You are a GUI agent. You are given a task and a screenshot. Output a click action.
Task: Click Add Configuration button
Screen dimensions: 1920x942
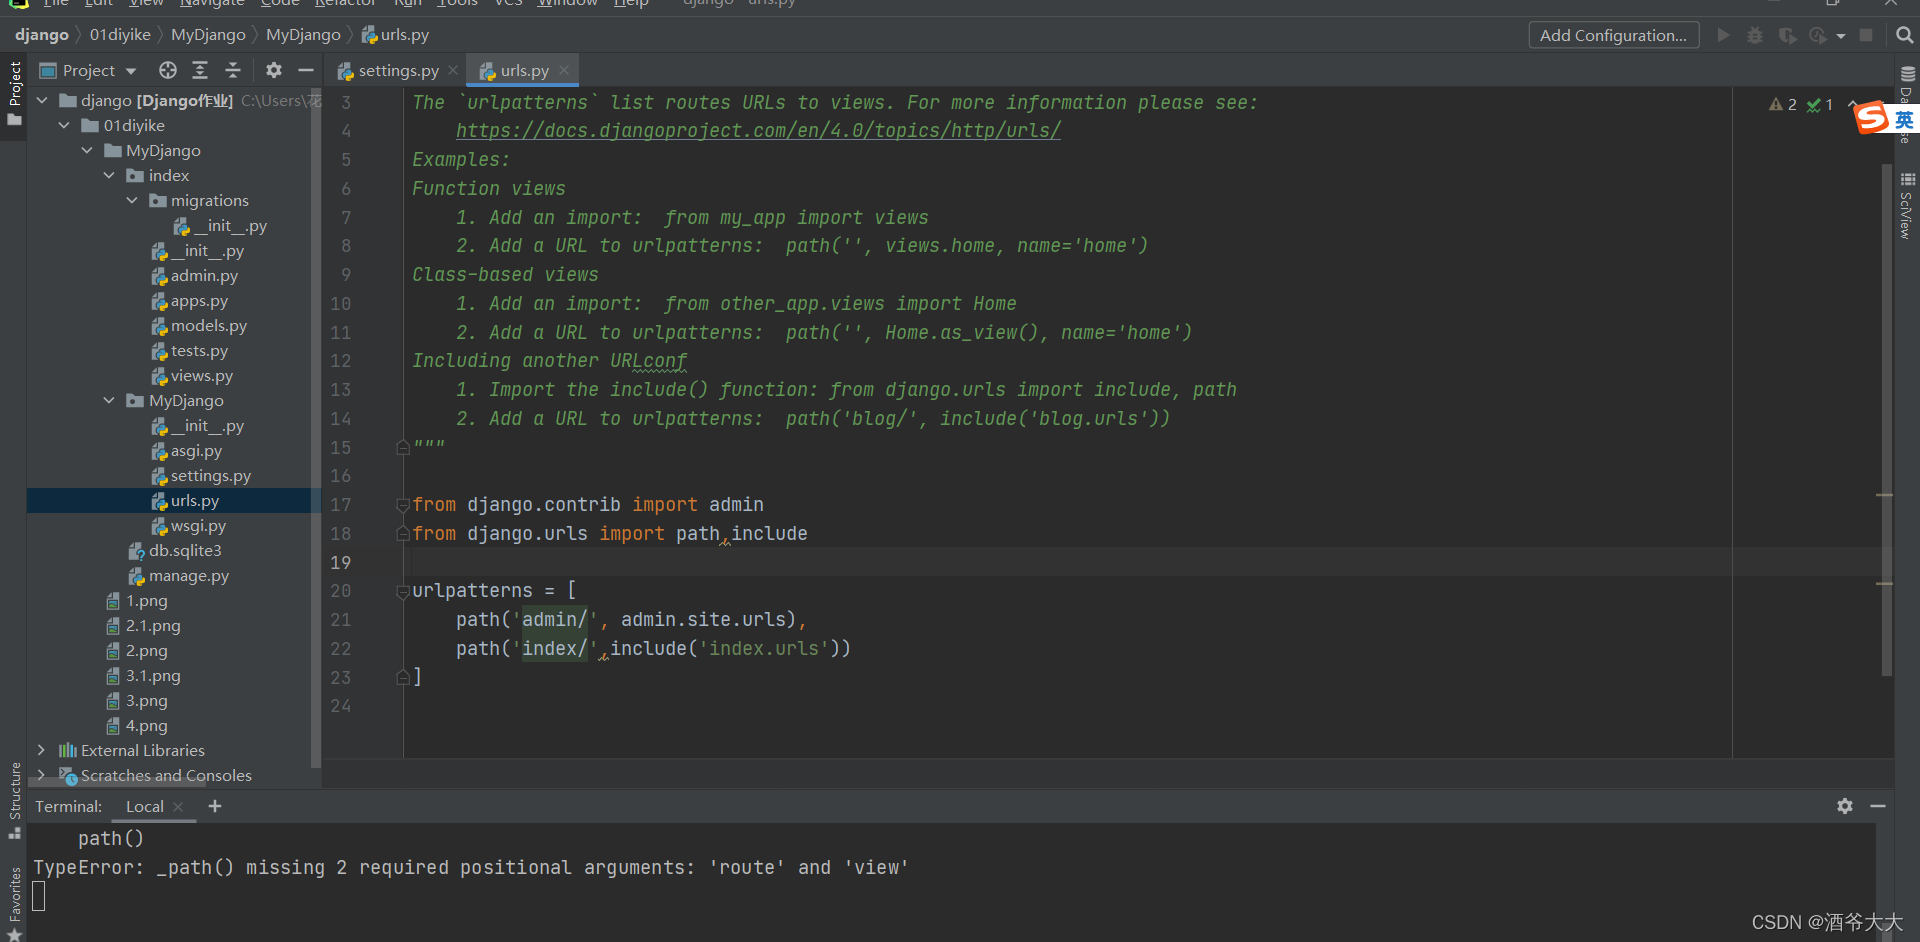click(1613, 35)
